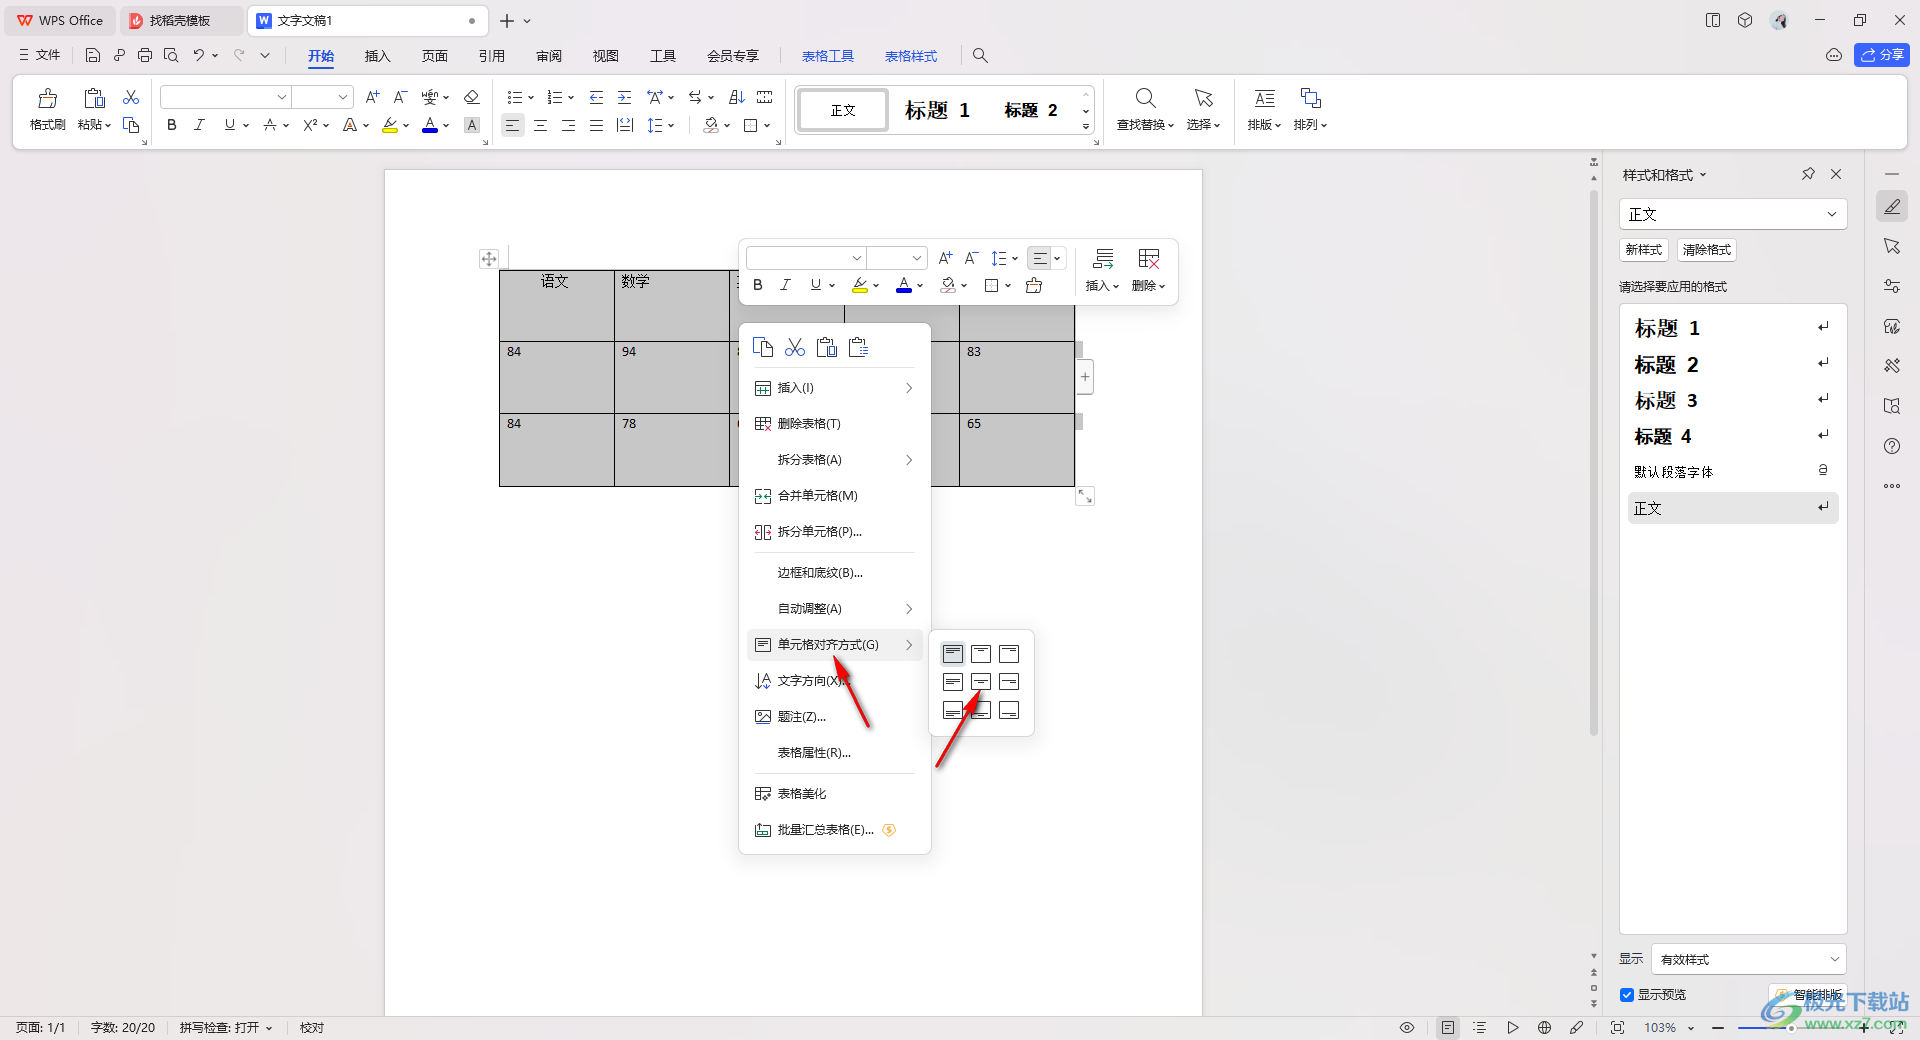The width and height of the screenshot is (1920, 1040).
Task: Expand the 拆分表格(A) submenu
Action: point(834,460)
